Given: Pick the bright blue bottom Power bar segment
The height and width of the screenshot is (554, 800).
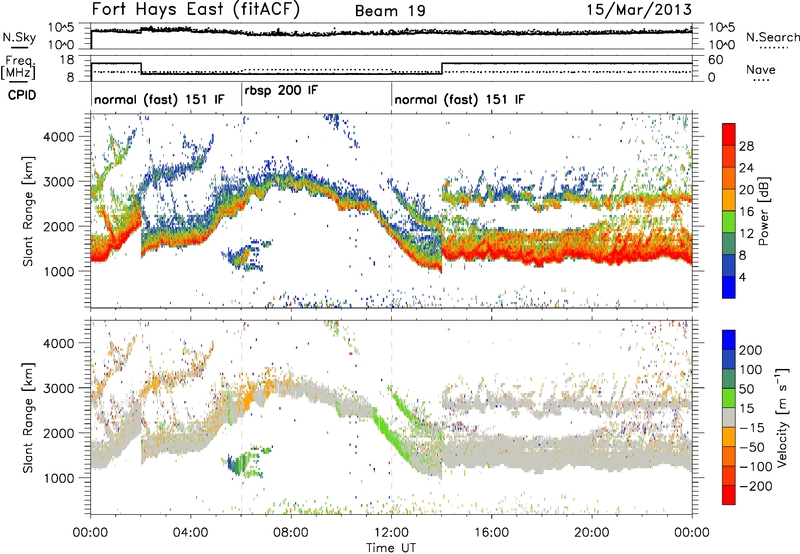Looking at the screenshot, I should 729,287.
